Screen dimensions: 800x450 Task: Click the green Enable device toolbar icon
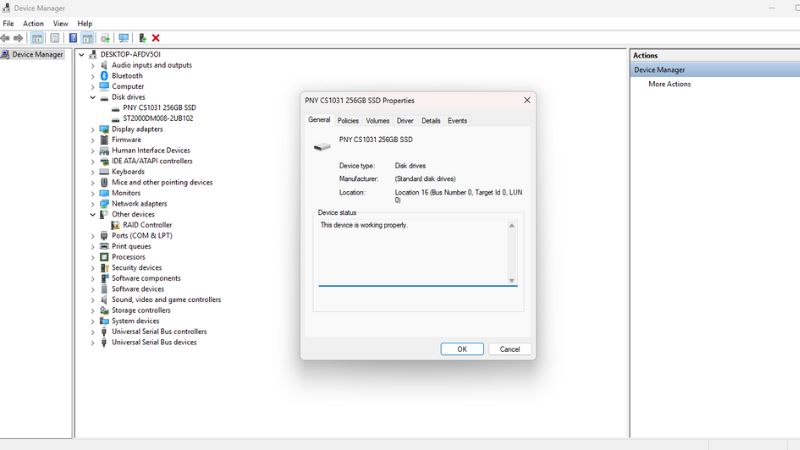click(142, 38)
